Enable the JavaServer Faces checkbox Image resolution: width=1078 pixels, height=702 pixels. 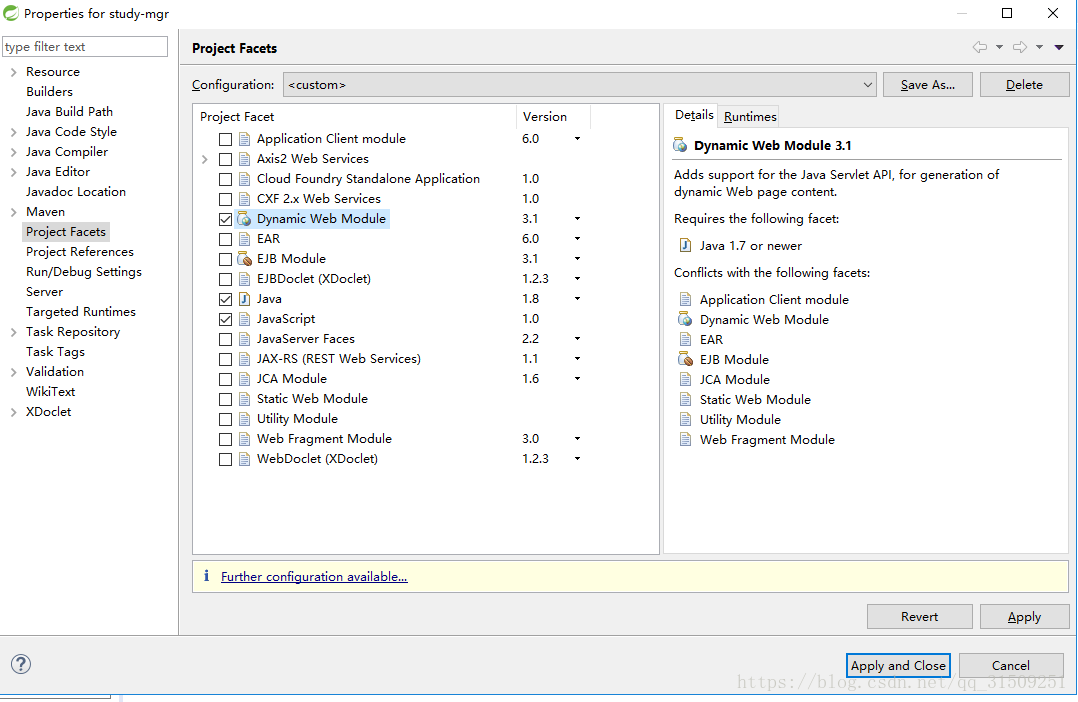(226, 339)
